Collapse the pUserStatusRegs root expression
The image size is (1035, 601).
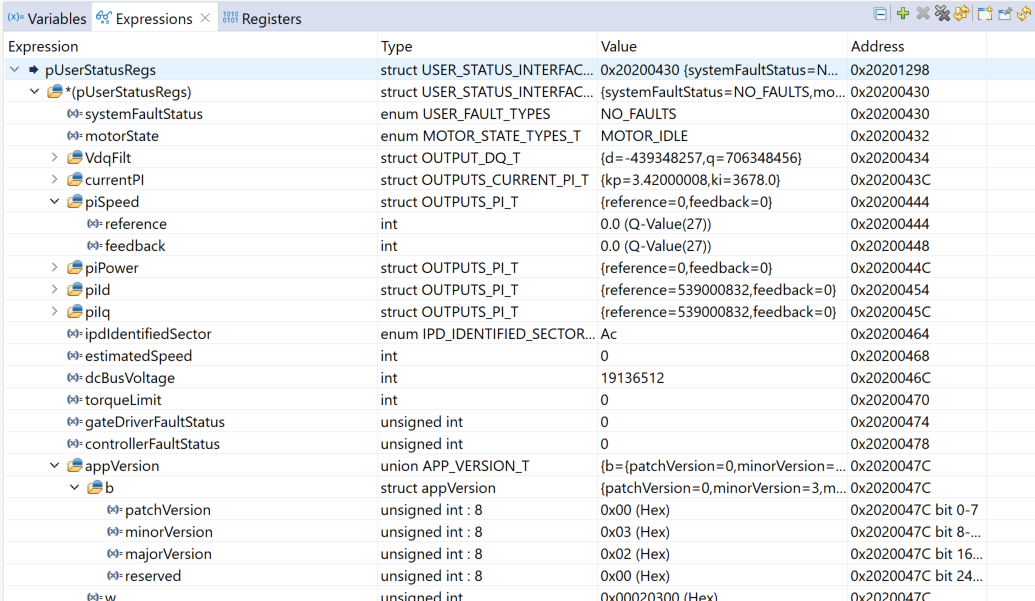pyautogui.click(x=15, y=70)
